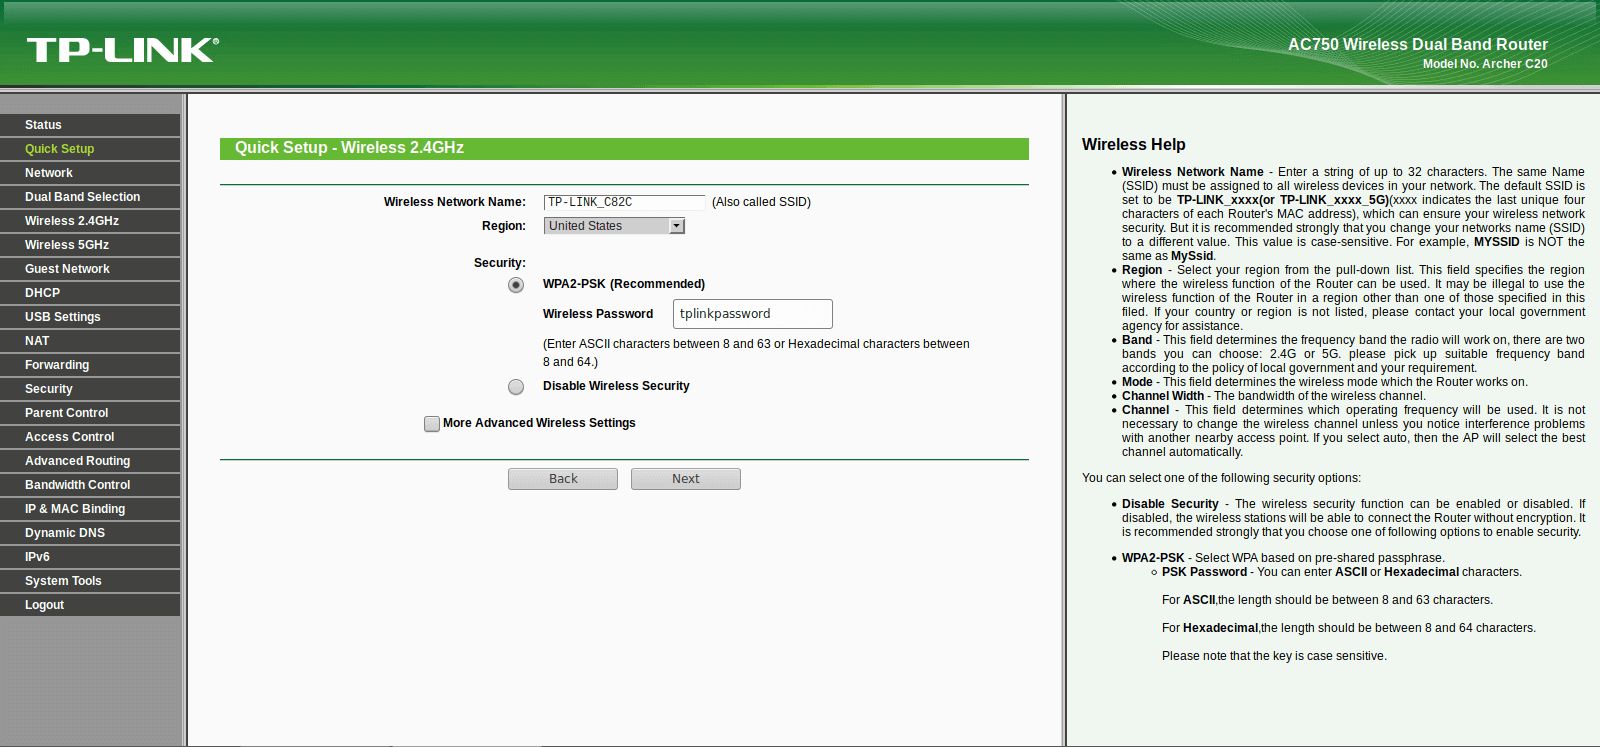1600x747 pixels.
Task: Open the Network sidebar menu
Action: point(90,173)
